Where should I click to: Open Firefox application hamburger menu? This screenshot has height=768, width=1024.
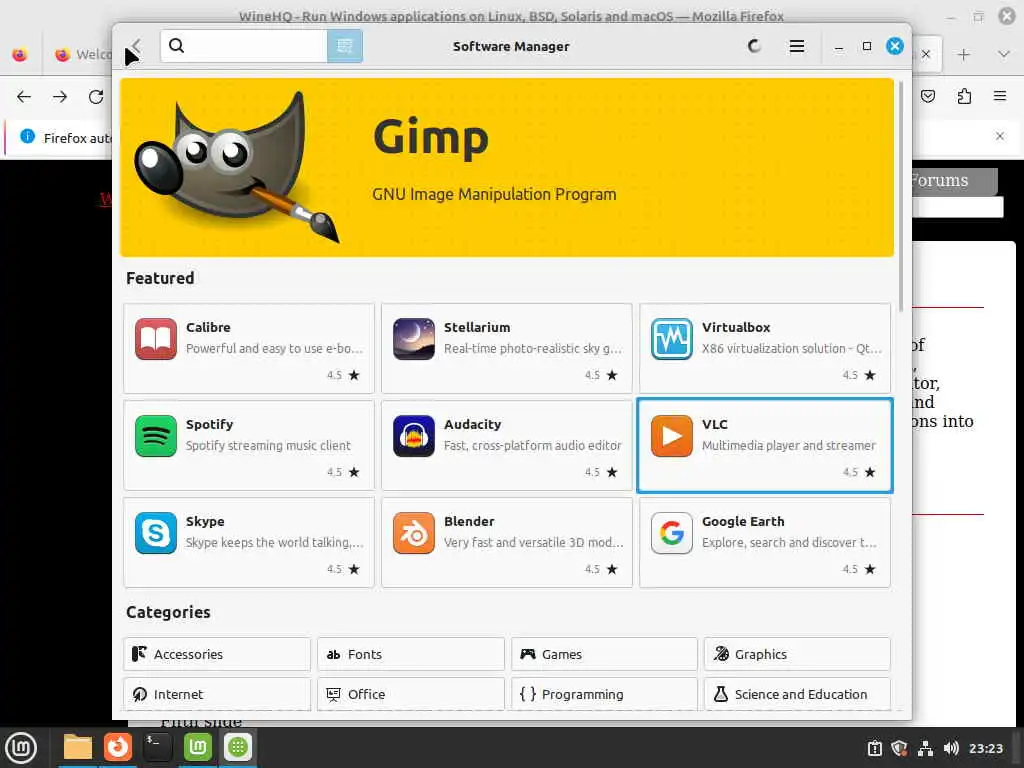click(x=1000, y=96)
